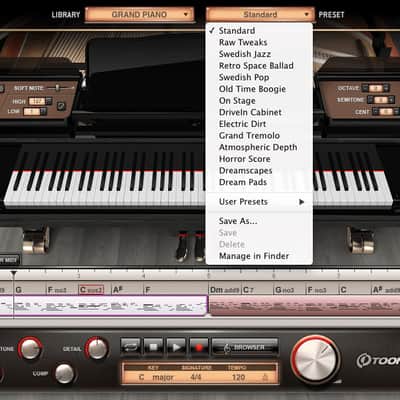Open the MIDI Browser

pyautogui.click(x=245, y=347)
